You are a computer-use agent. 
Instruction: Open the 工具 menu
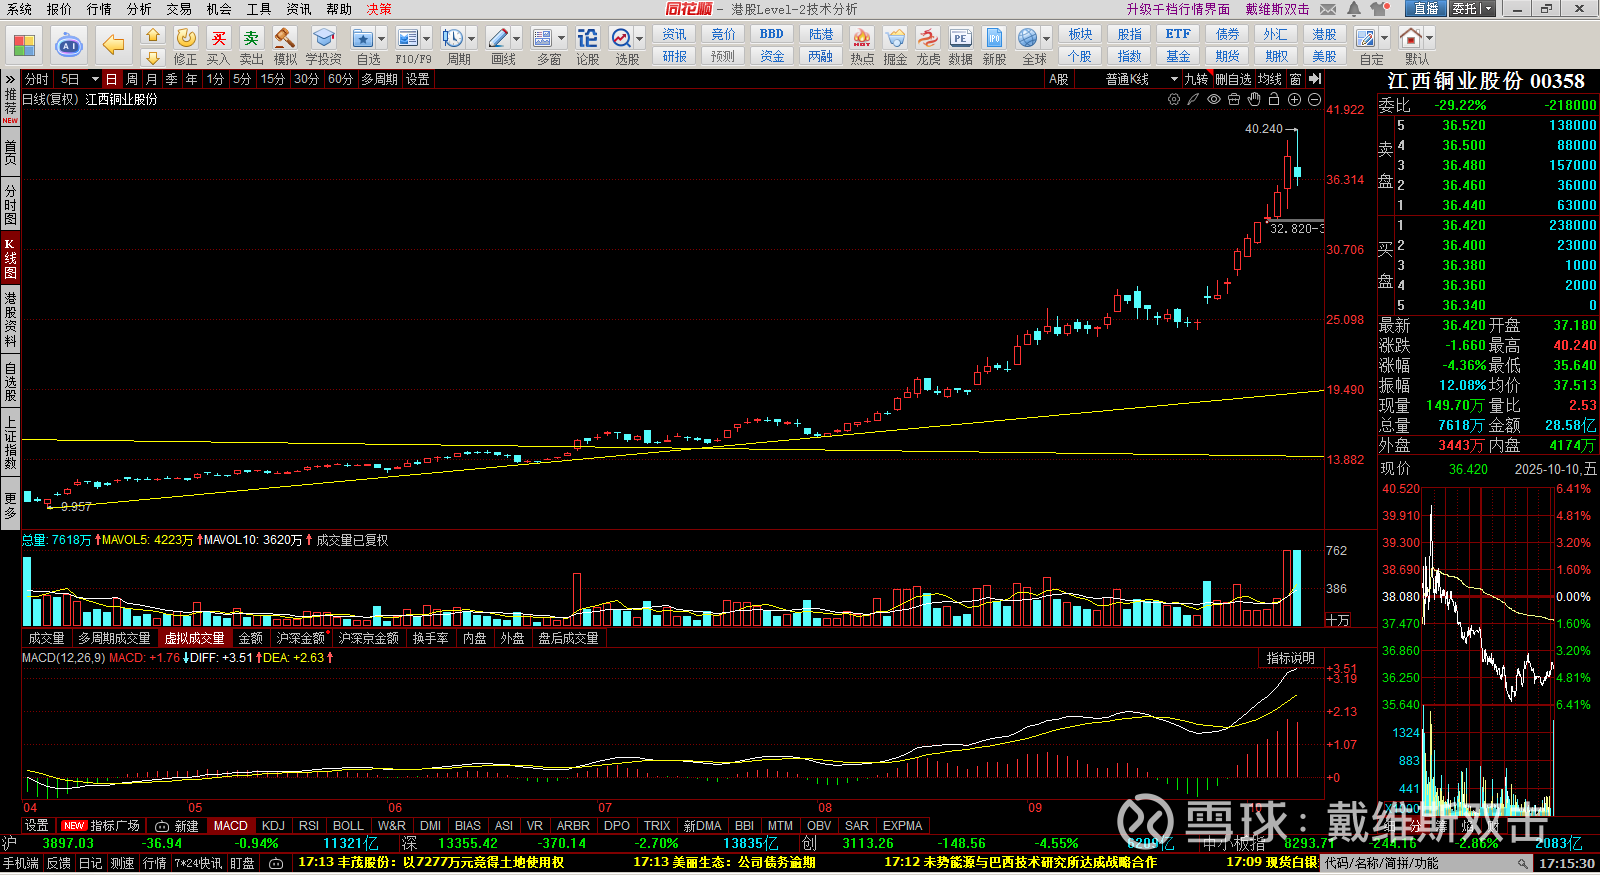pyautogui.click(x=259, y=9)
